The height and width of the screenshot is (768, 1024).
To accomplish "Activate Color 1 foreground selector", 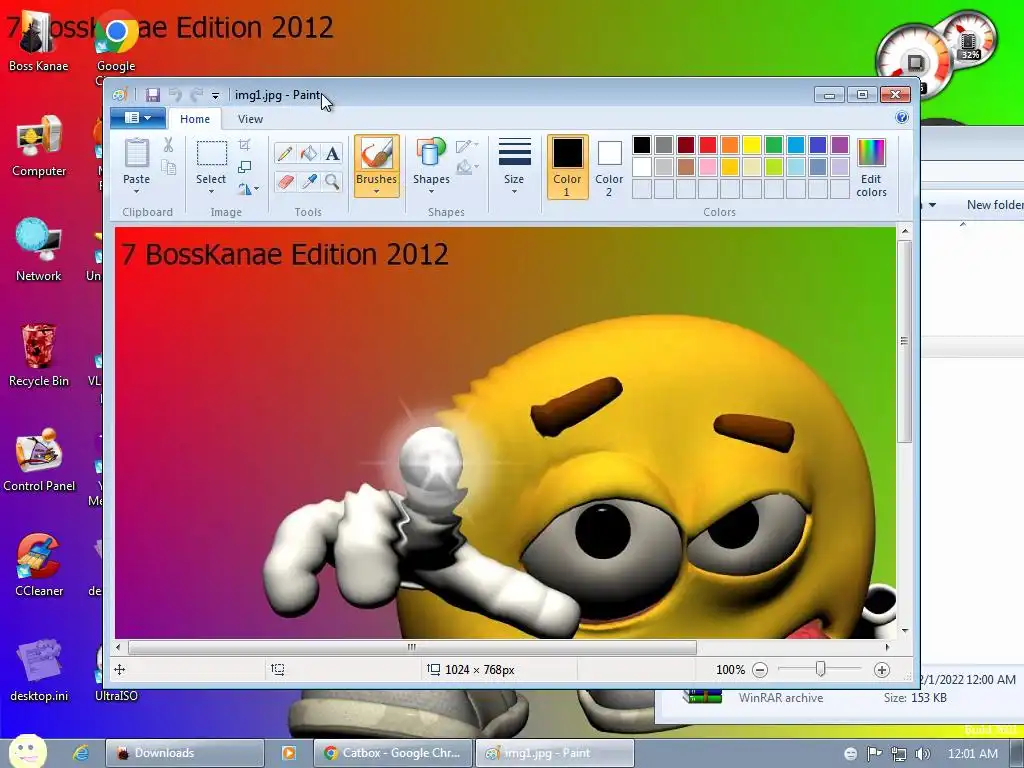I will [567, 167].
